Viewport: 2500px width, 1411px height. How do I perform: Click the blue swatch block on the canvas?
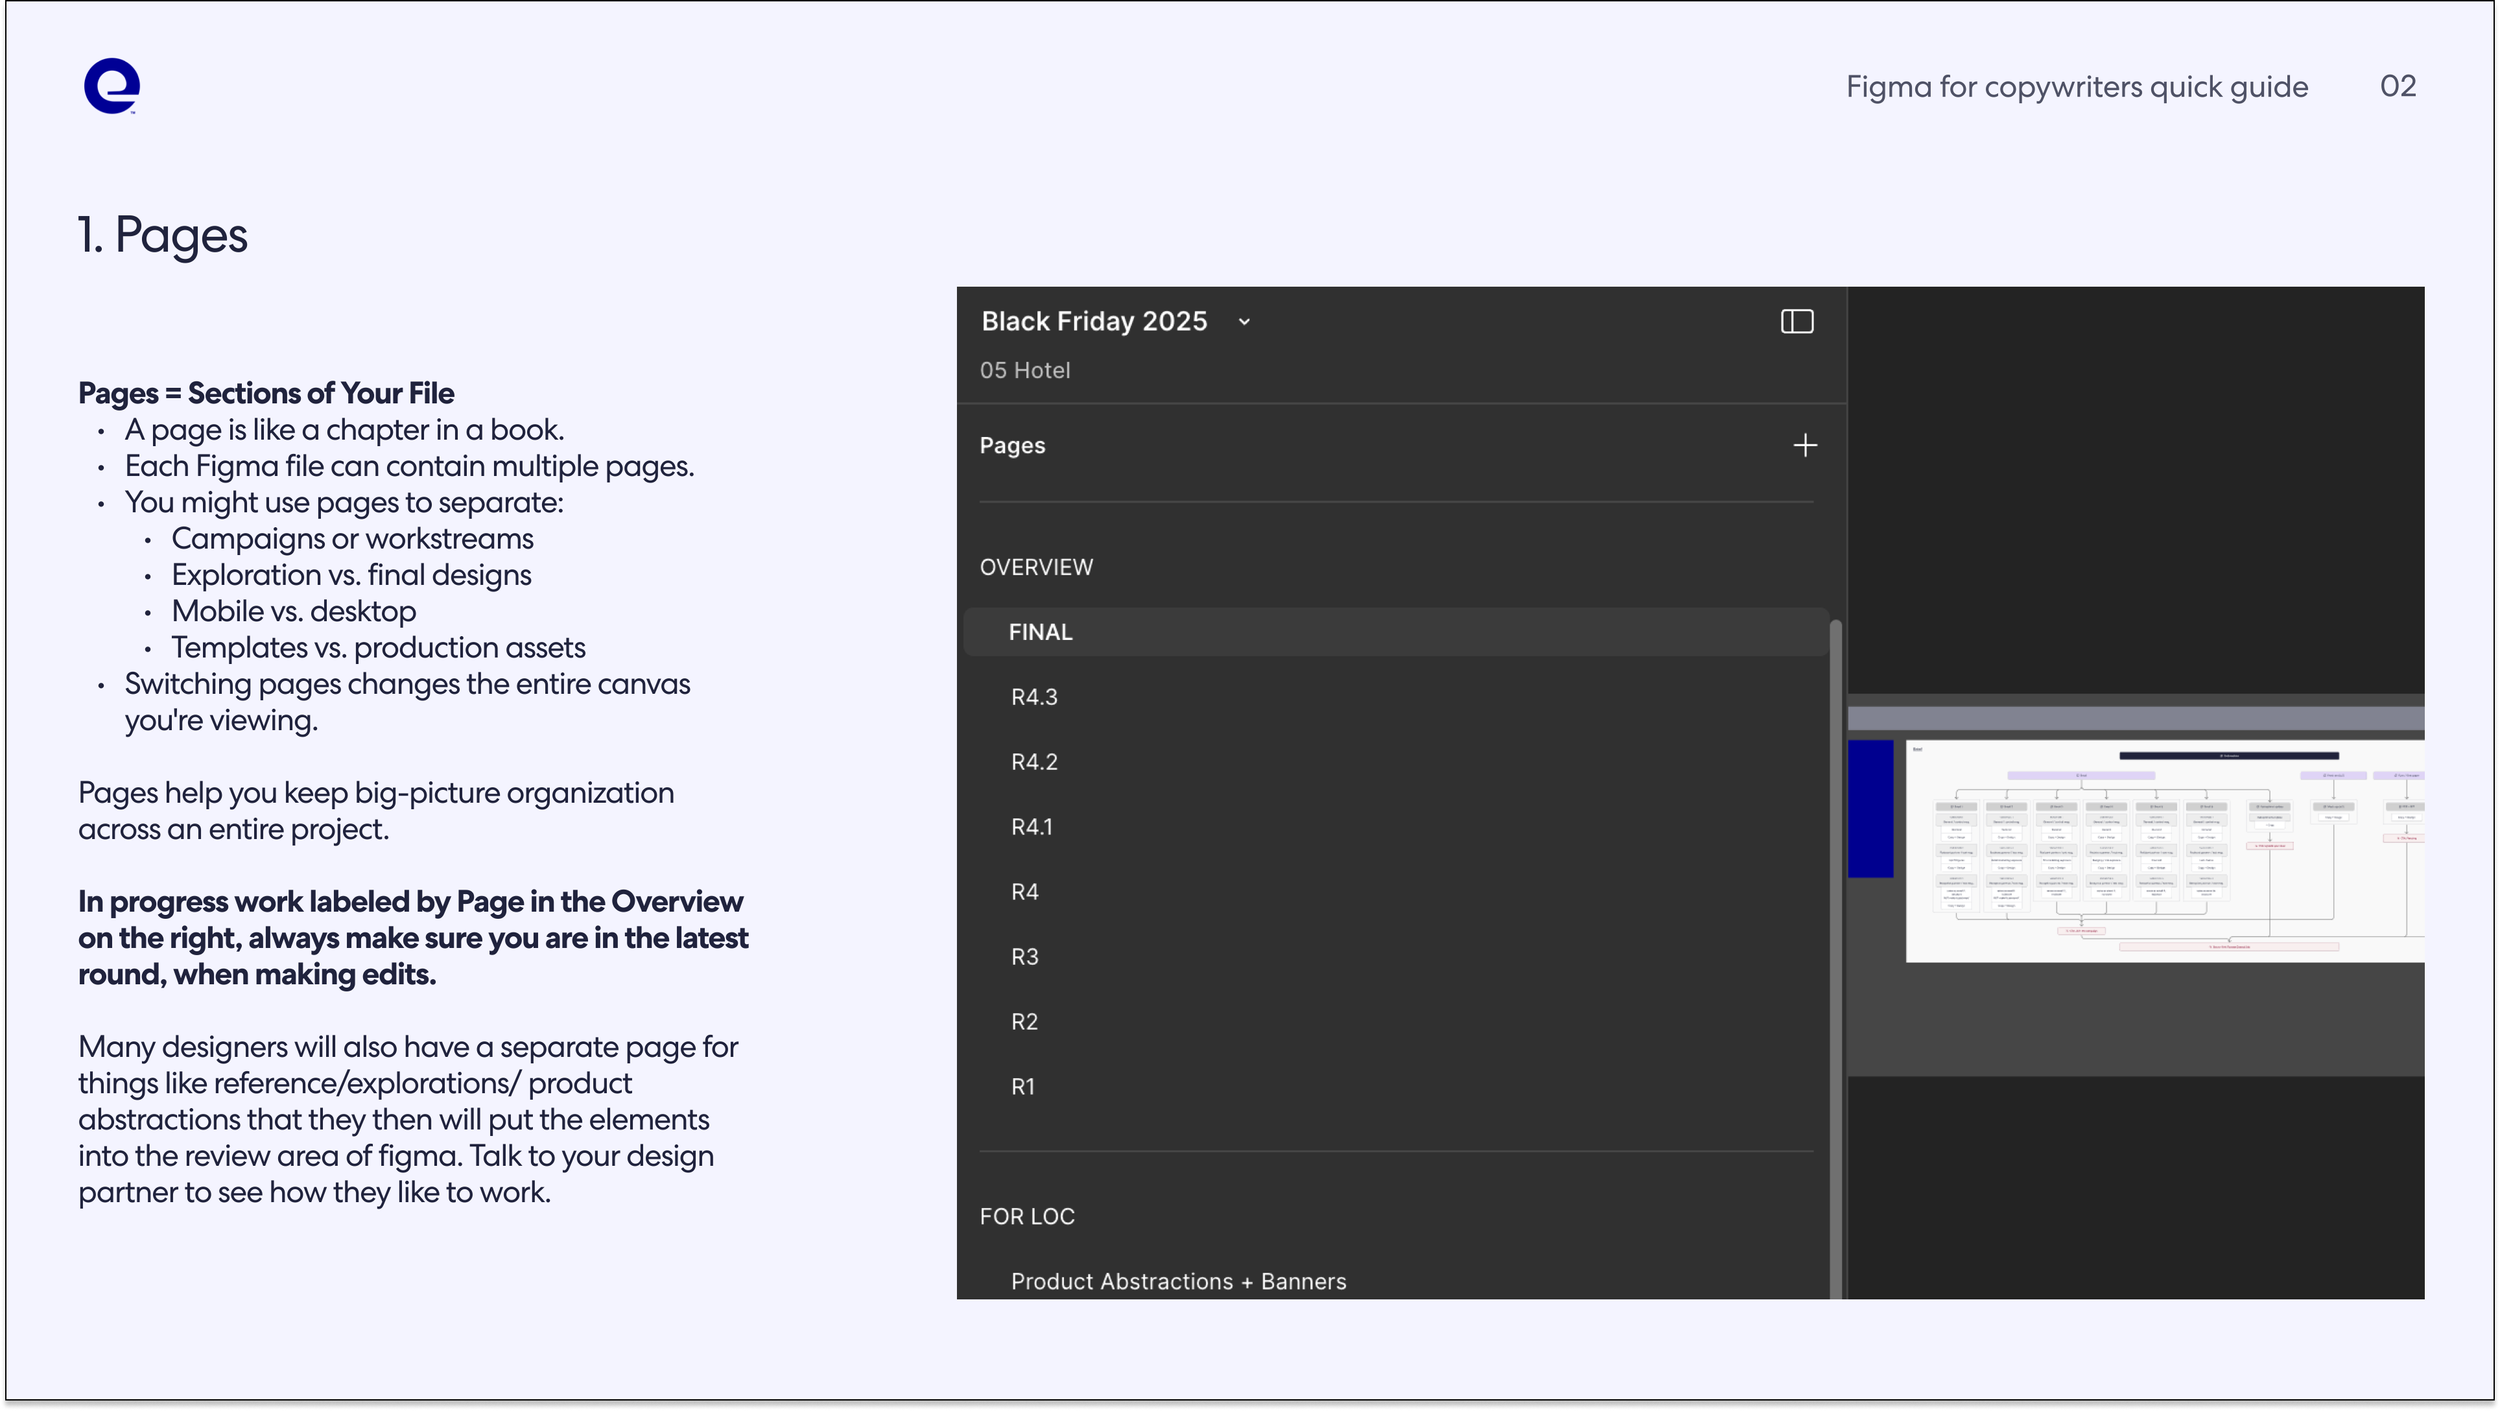pos(1870,810)
